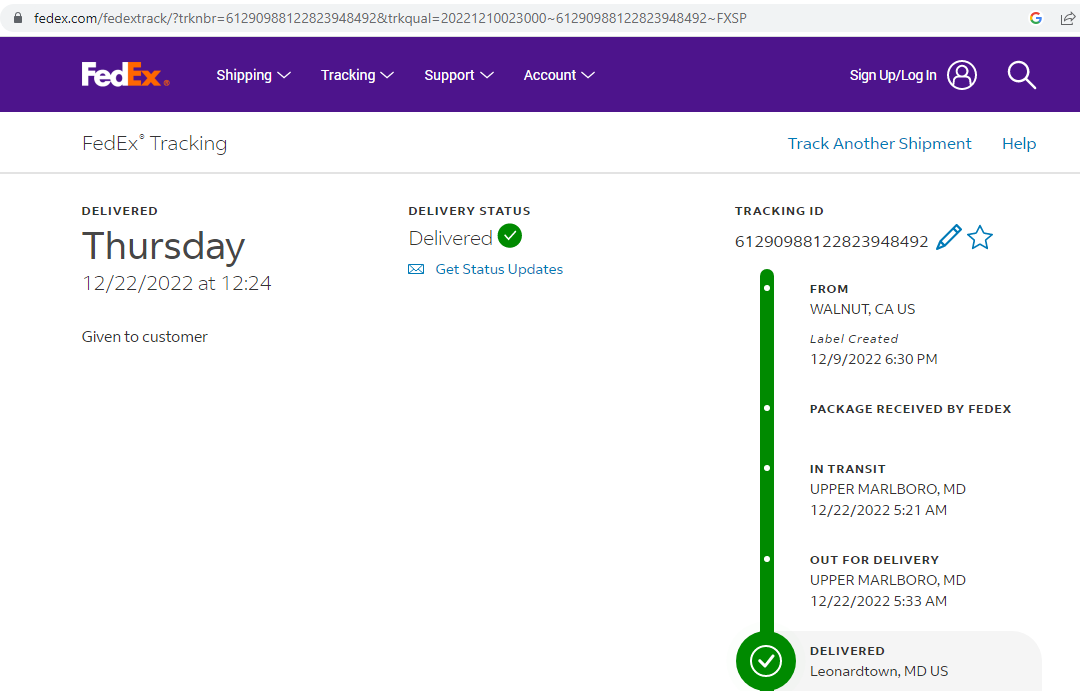This screenshot has height=691, width=1080.
Task: Star this shipment to favorite it
Action: 980,238
